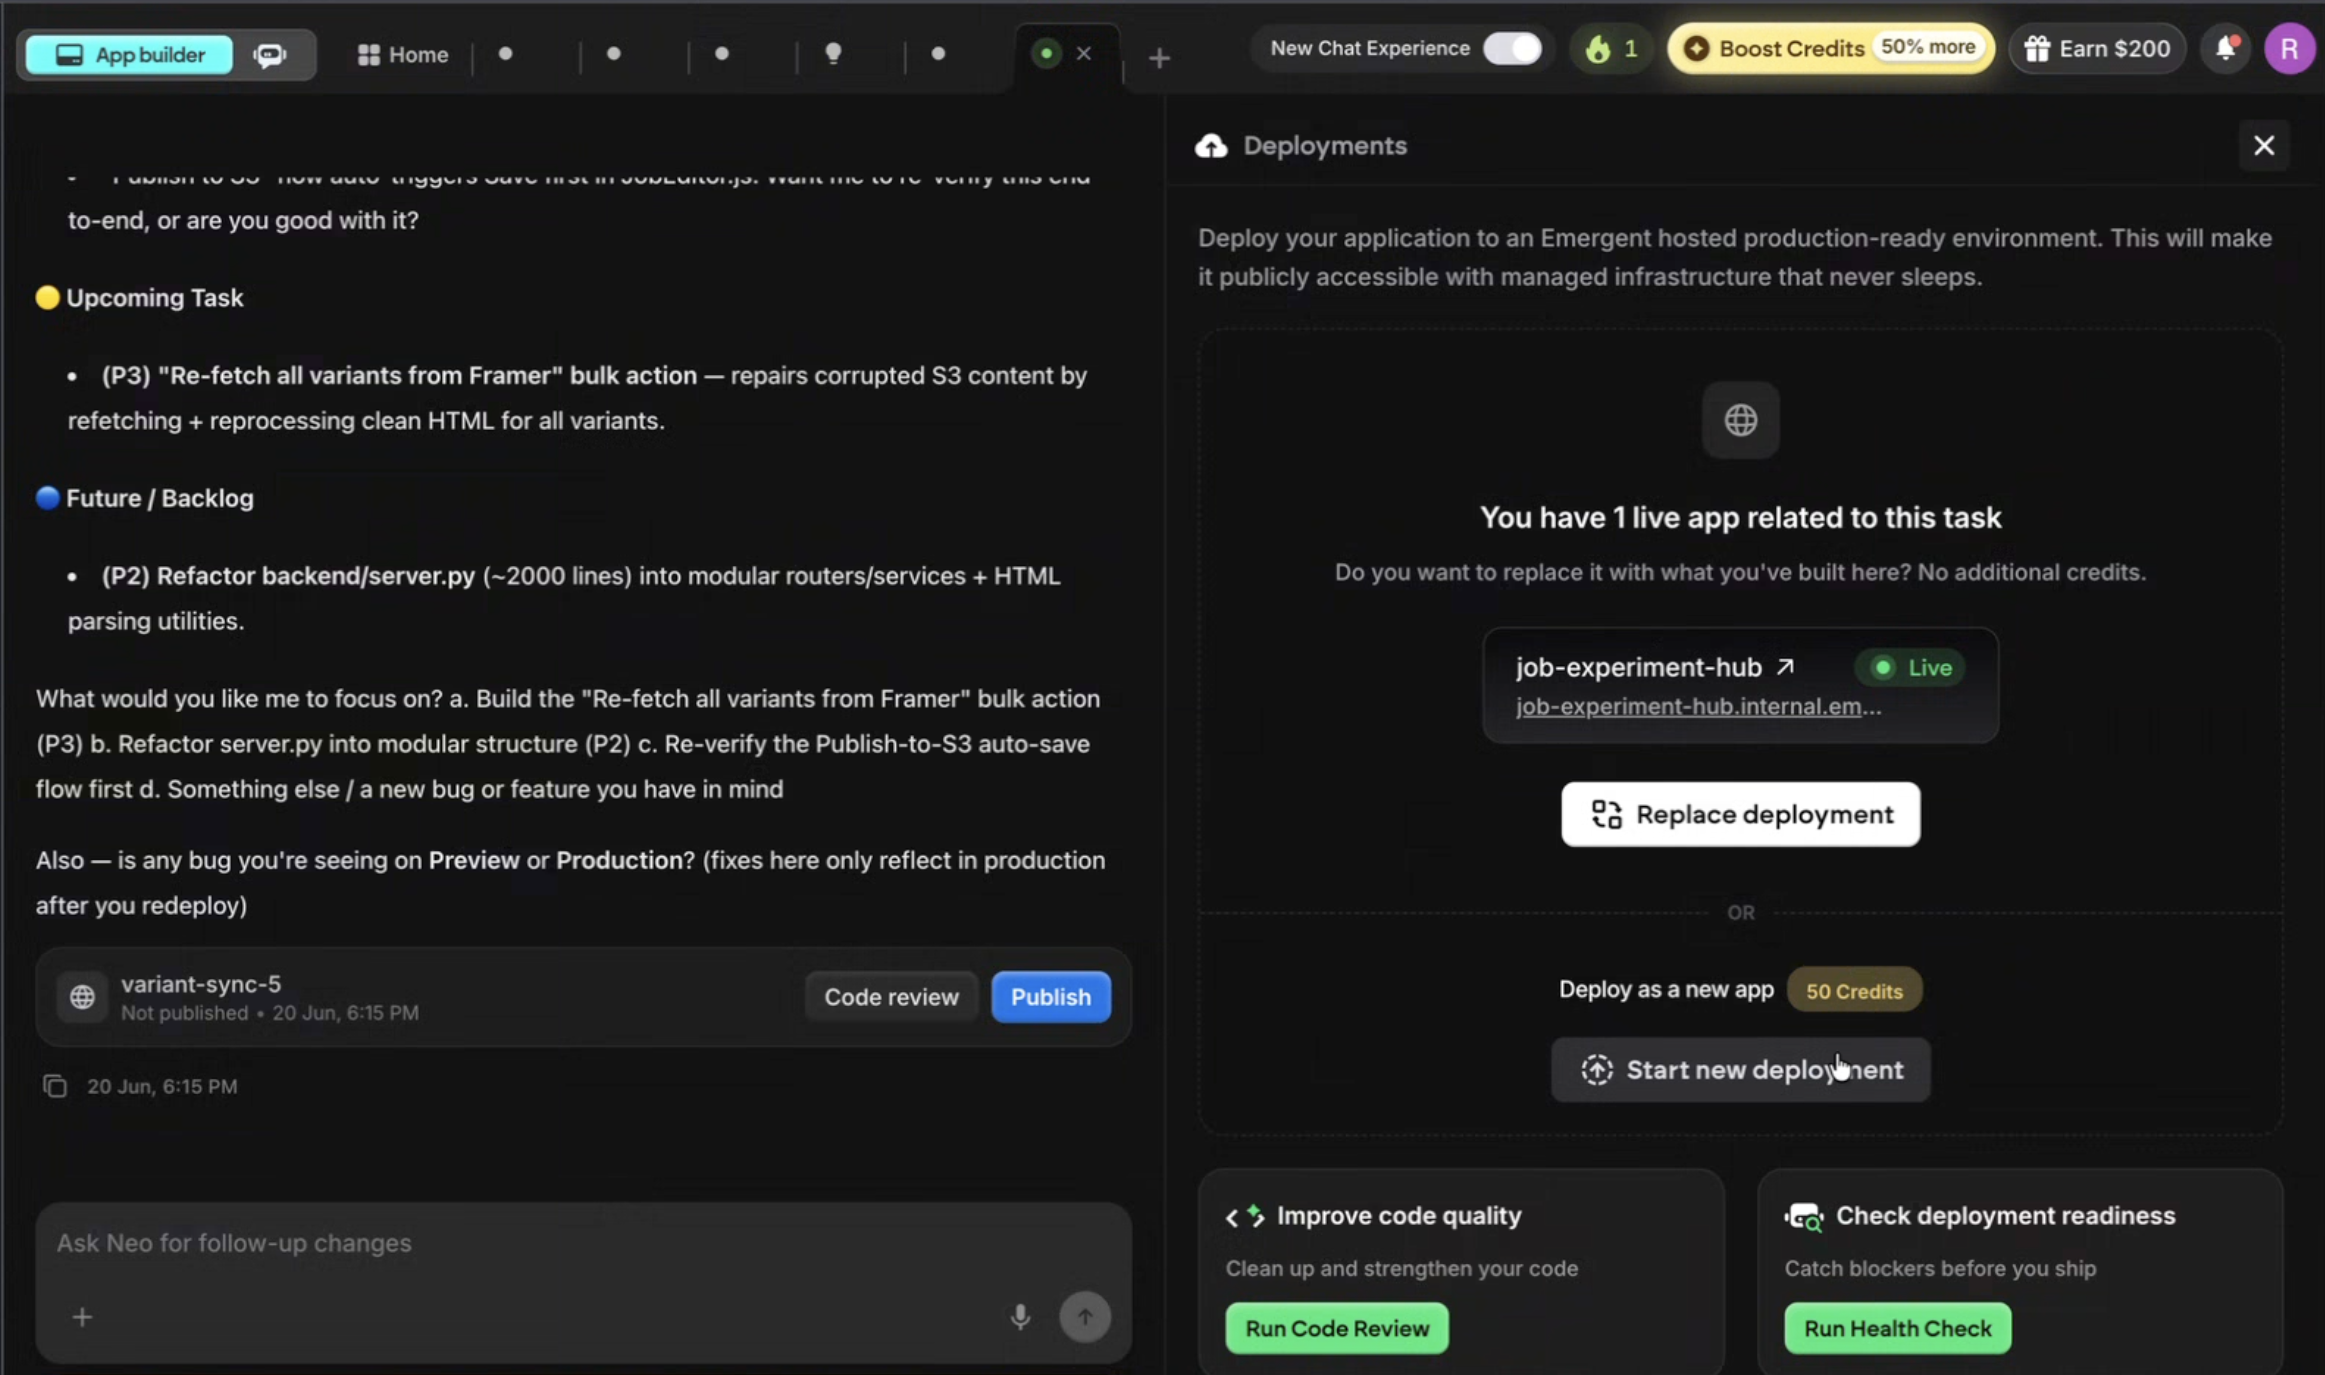
Task: Toggle the New Chat Experience switch
Action: [x=1512, y=48]
